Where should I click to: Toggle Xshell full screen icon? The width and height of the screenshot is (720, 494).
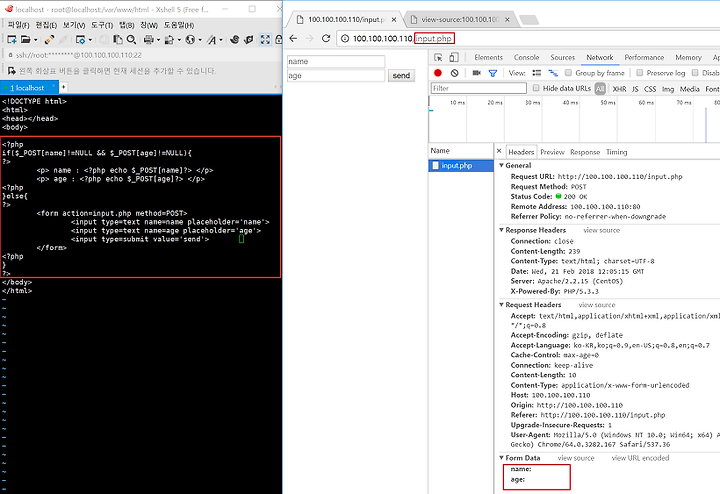click(x=265, y=39)
